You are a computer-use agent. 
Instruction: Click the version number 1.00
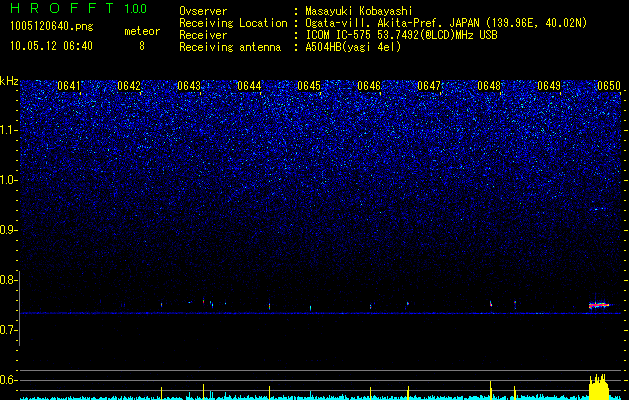(x=135, y=8)
